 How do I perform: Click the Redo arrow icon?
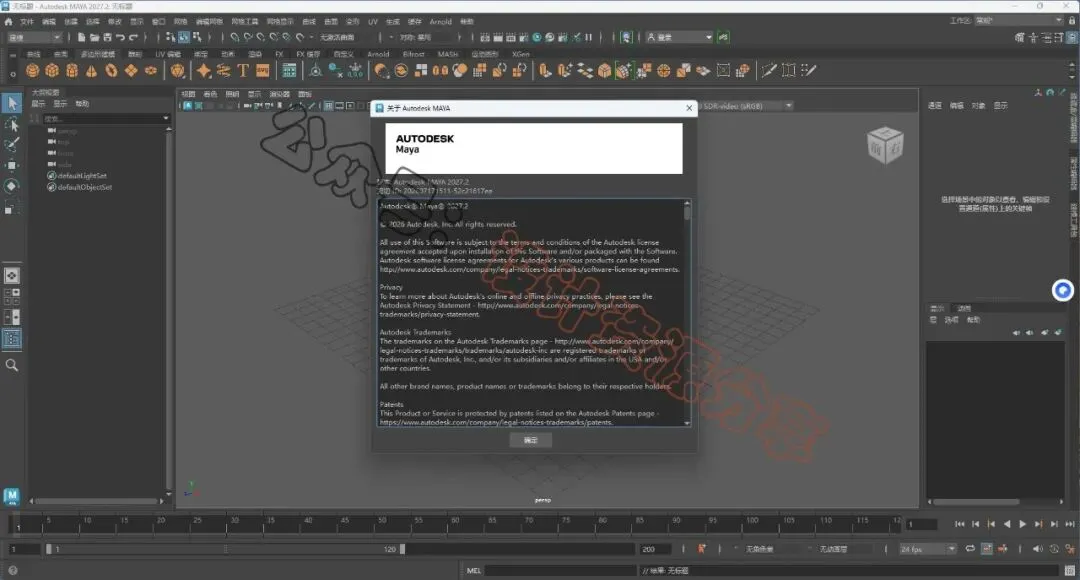(134, 37)
